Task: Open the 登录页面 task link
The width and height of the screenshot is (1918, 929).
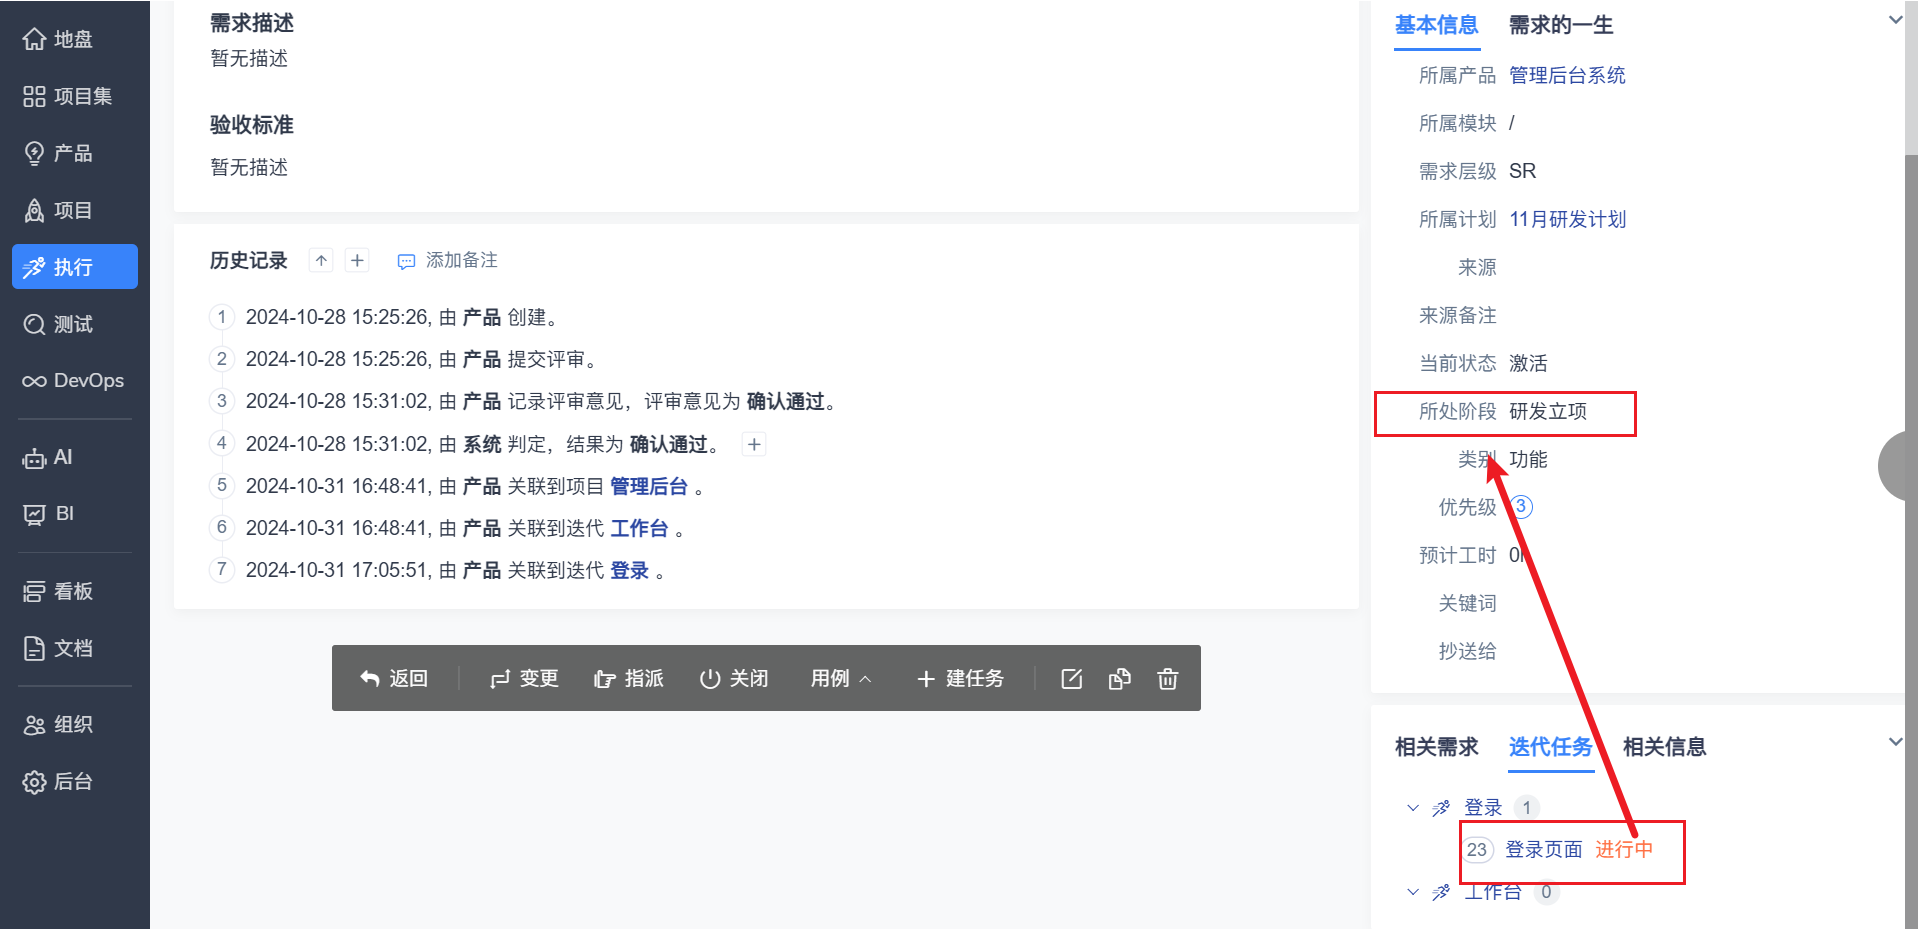Action: point(1544,849)
